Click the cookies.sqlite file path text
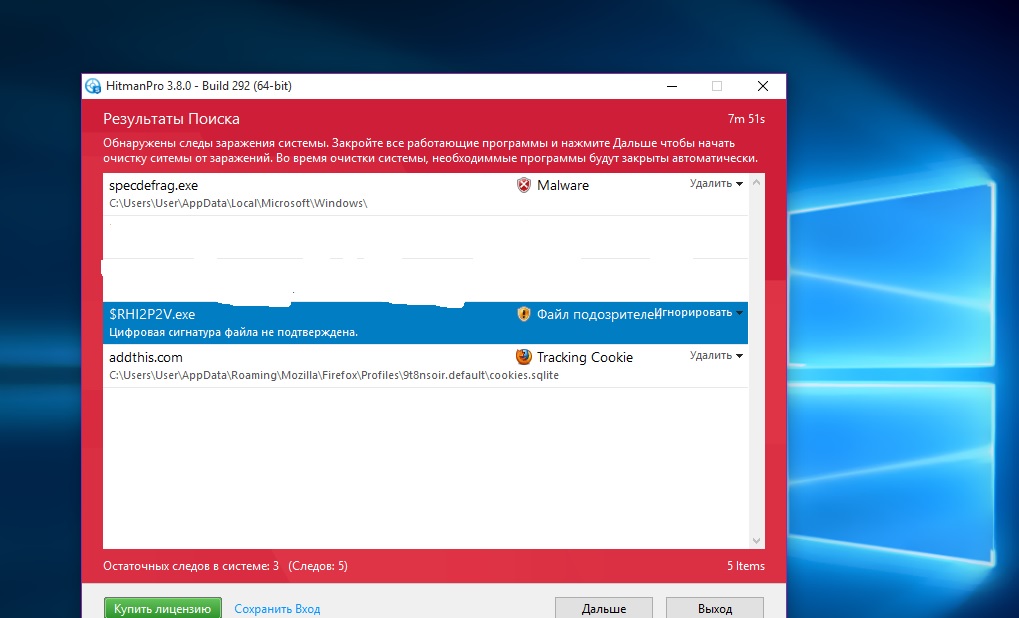The width and height of the screenshot is (1019, 618). pyautogui.click(x=334, y=375)
